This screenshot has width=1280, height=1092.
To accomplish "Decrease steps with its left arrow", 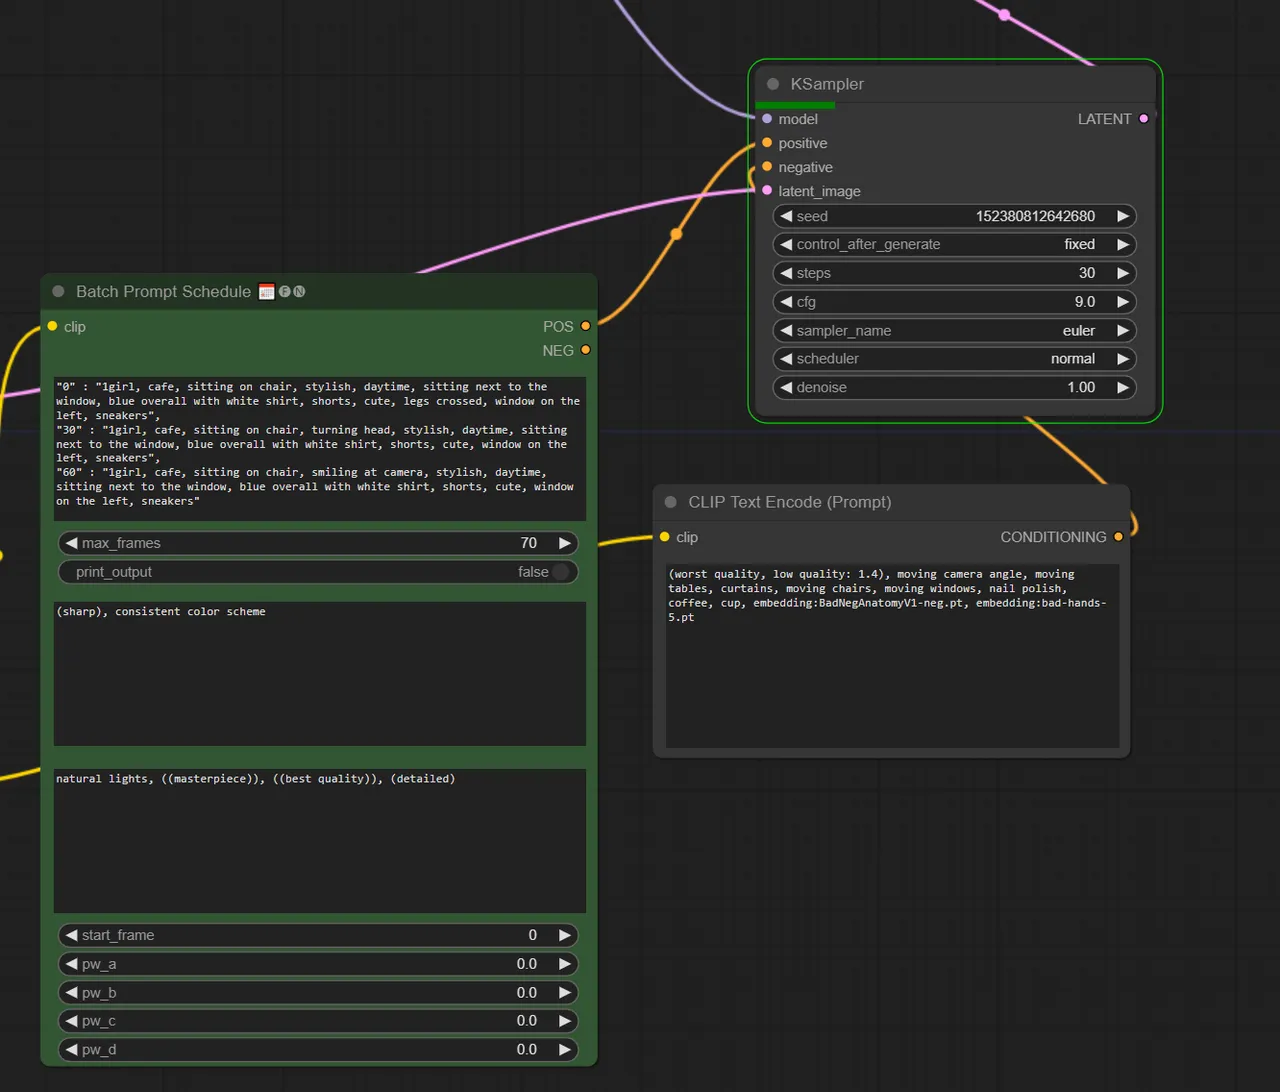I will [x=786, y=273].
